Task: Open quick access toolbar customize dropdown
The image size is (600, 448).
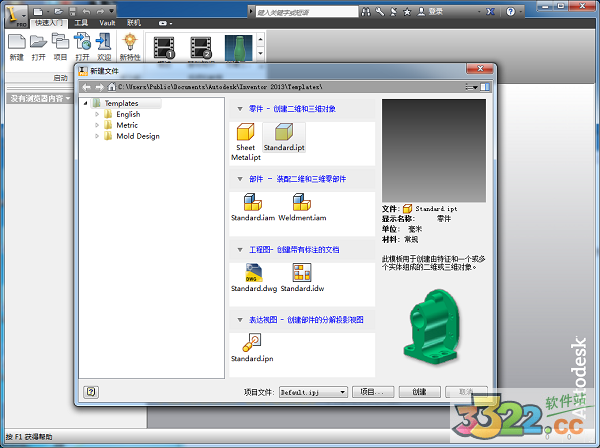Action: click(x=111, y=11)
